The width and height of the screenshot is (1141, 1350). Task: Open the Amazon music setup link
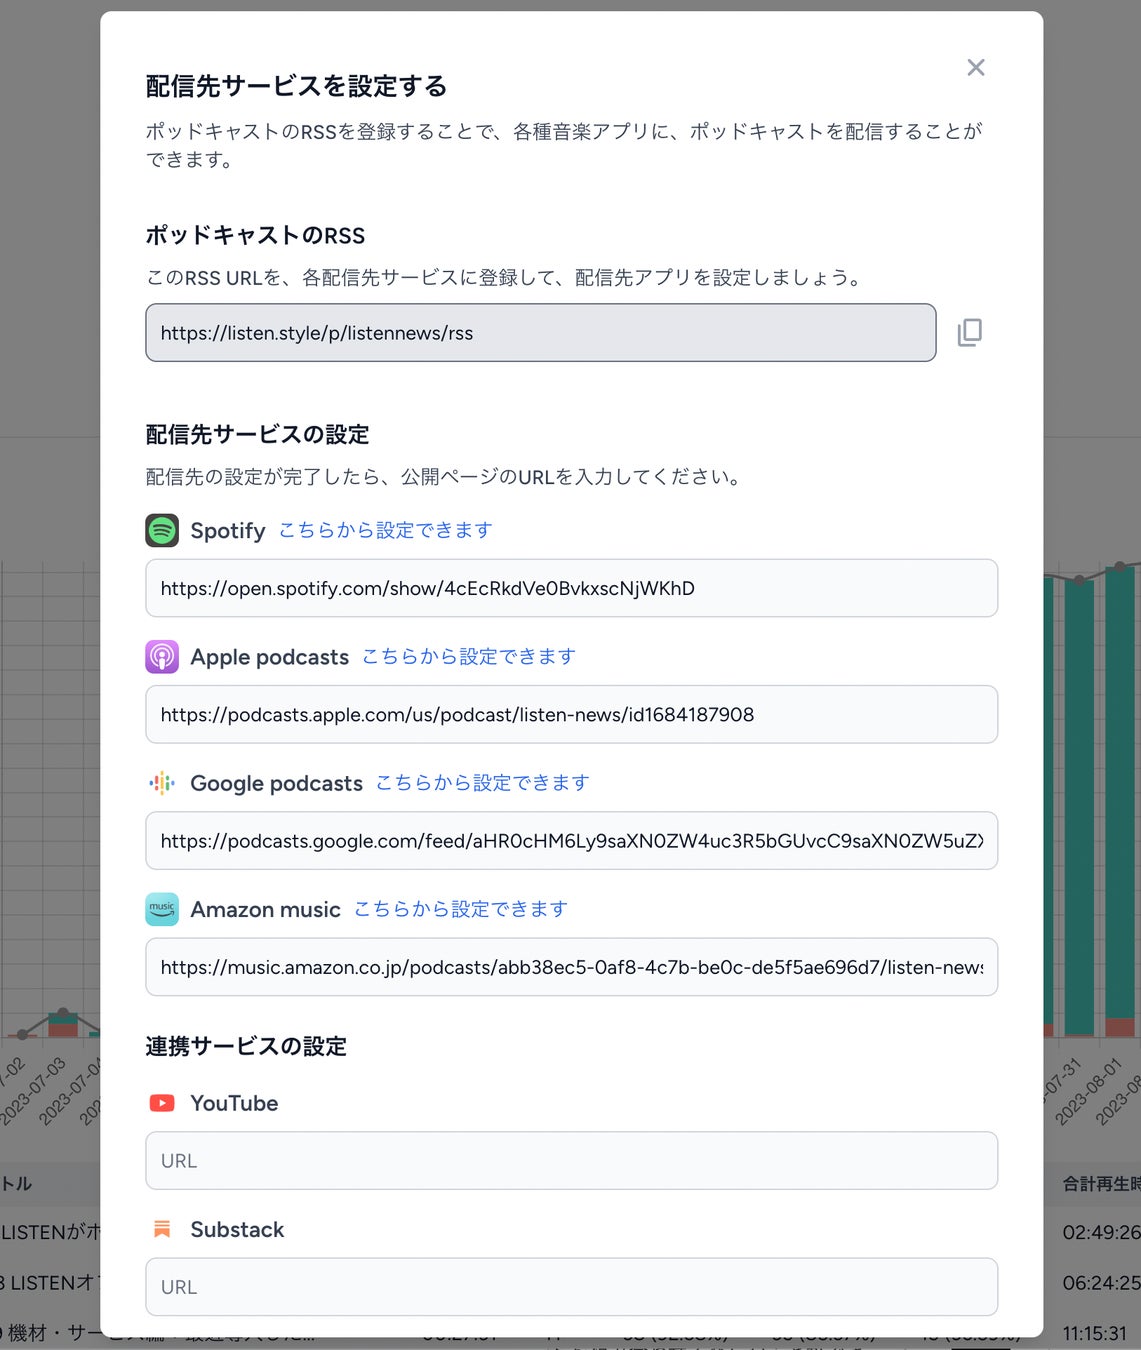pos(461,908)
